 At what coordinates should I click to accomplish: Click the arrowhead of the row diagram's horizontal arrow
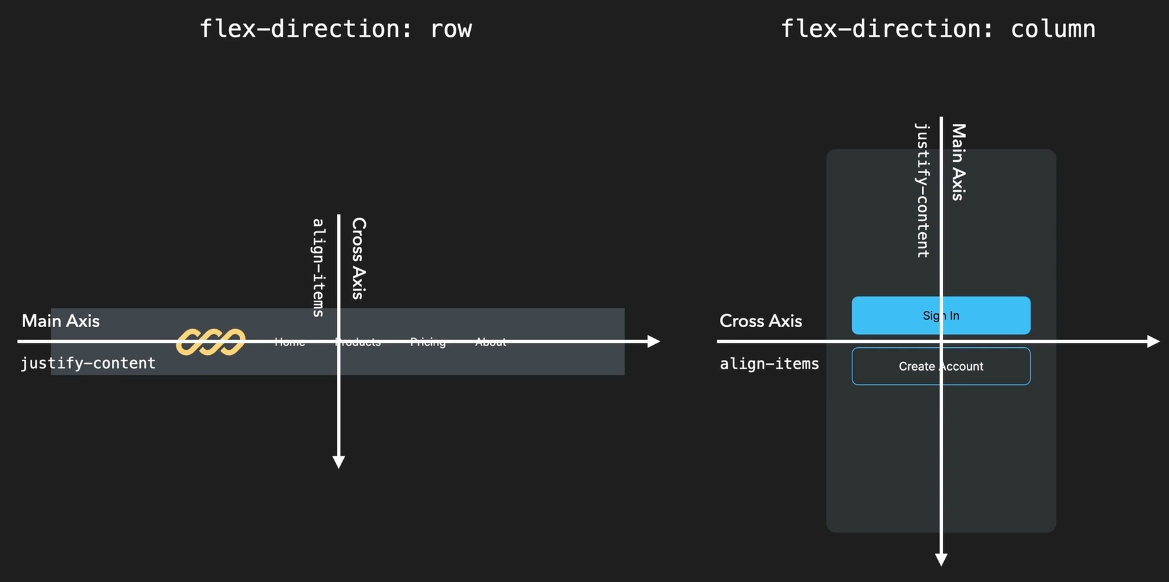click(x=654, y=342)
